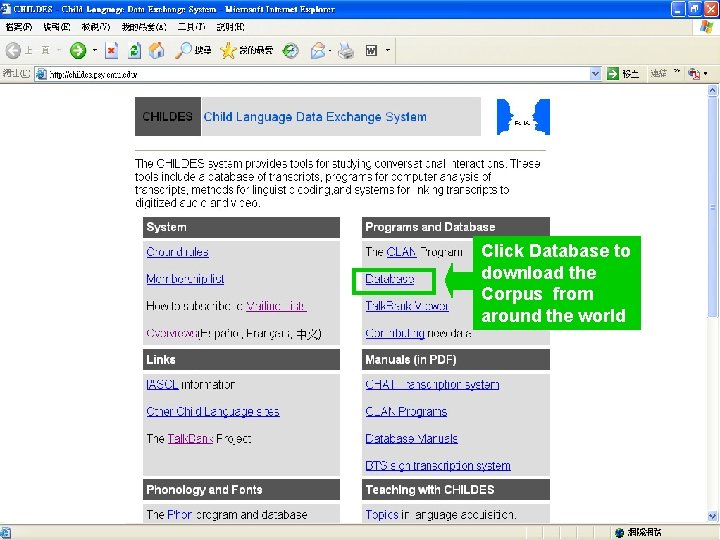720x540 pixels.
Task: Open the CHAT Transcription system manual link
Action: [x=432, y=384]
